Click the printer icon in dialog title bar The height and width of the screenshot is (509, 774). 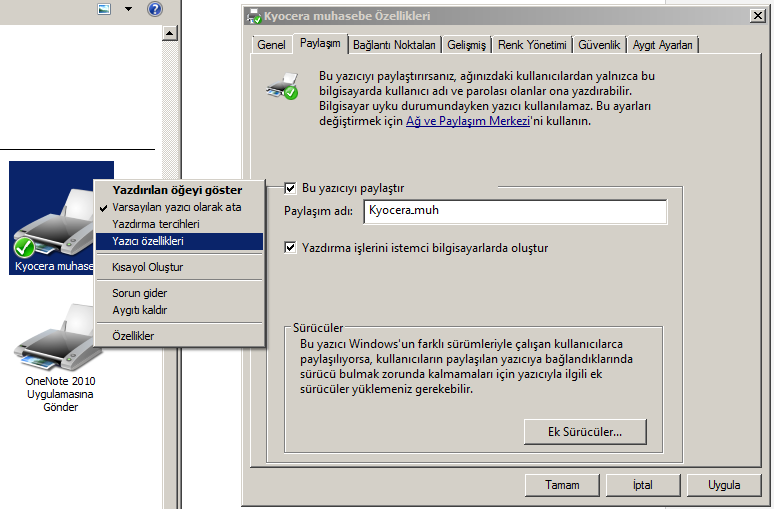tap(254, 16)
